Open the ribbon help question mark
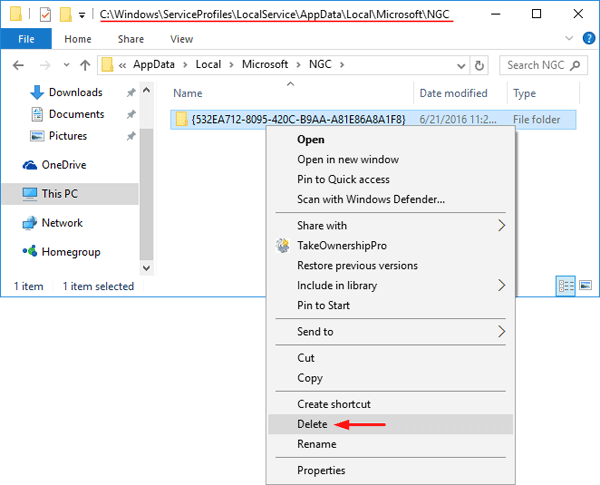 587,39
